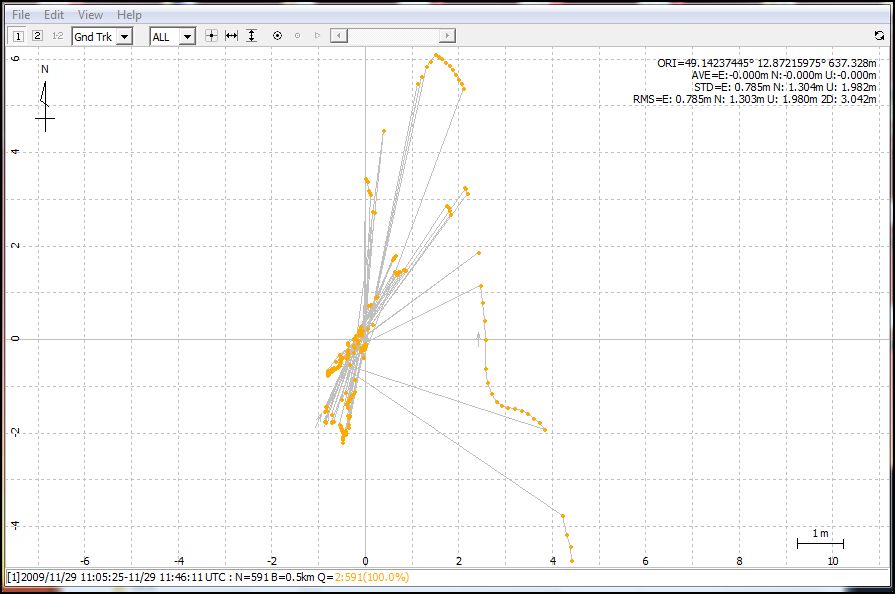Open the Edit menu
The height and width of the screenshot is (594, 895).
coord(54,15)
